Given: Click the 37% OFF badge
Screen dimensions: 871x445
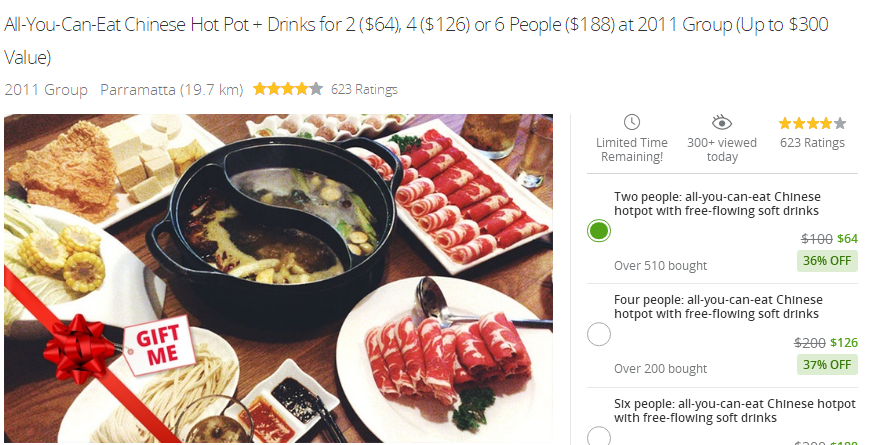Looking at the screenshot, I should click(x=827, y=364).
